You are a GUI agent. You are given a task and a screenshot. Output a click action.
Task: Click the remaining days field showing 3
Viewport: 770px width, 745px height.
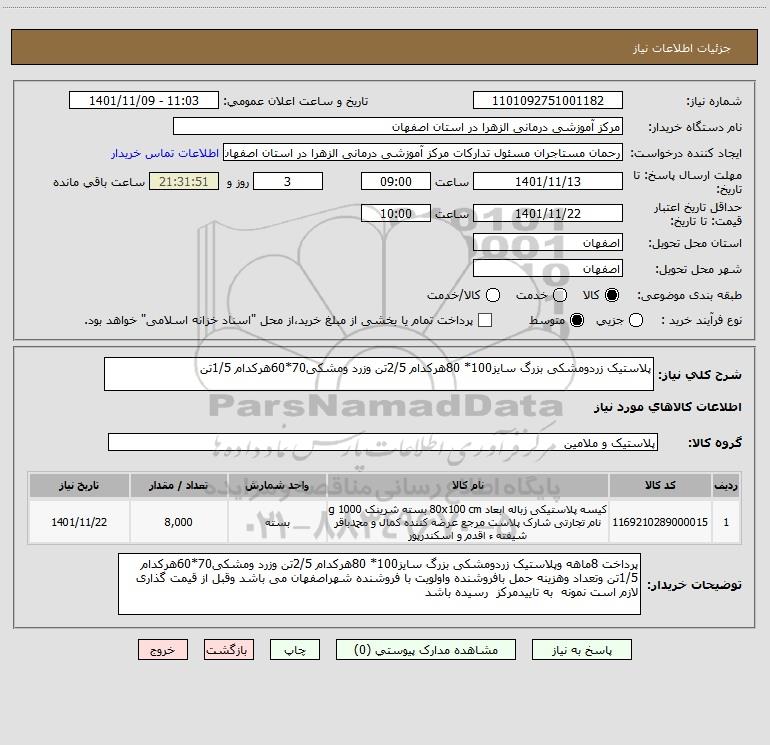click(x=288, y=181)
